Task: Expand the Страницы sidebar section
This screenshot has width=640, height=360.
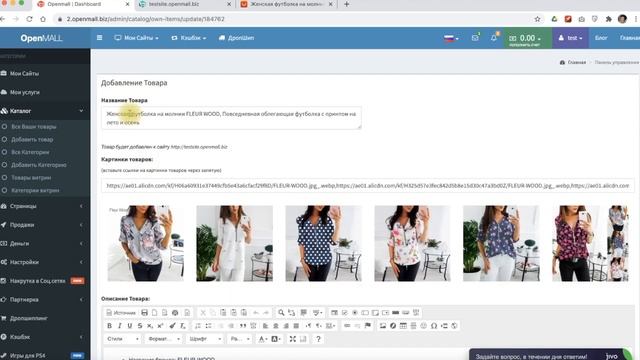Action: coord(45,206)
